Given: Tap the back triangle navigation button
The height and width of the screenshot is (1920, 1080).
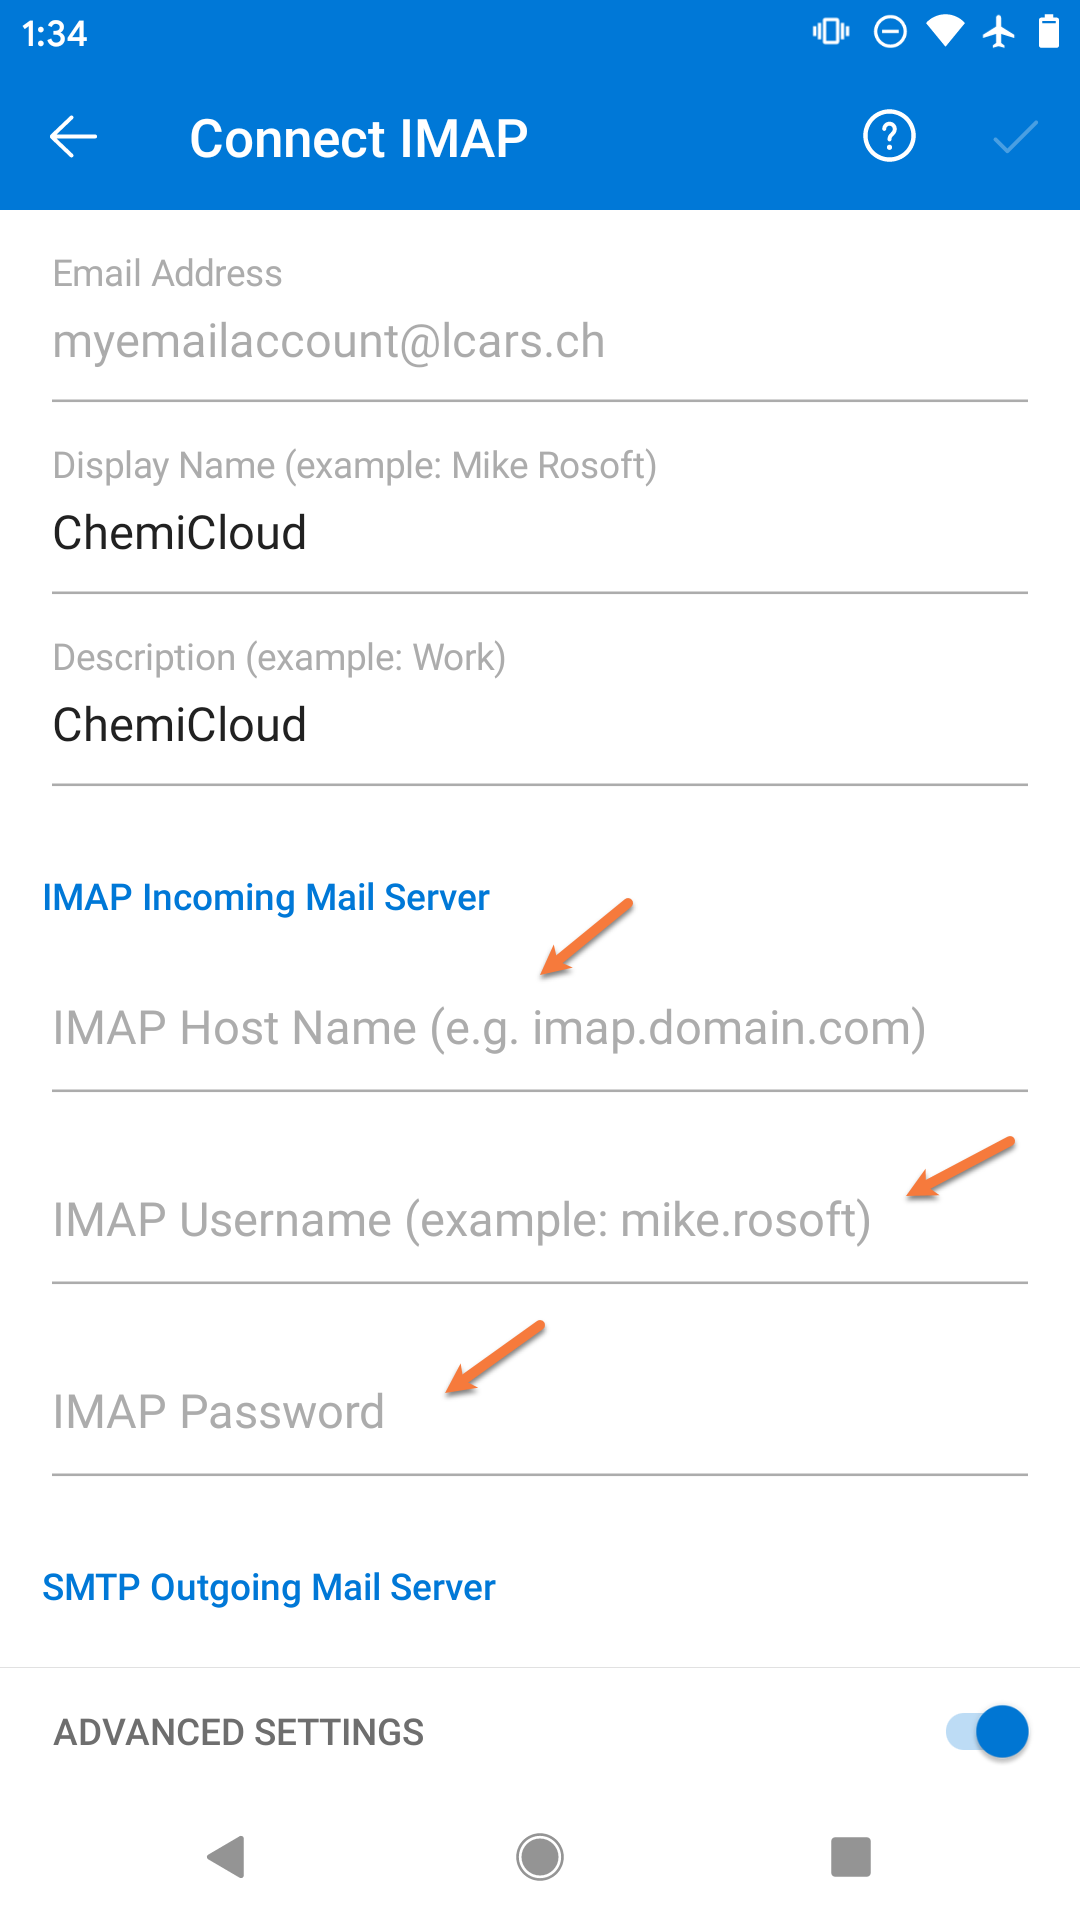Looking at the screenshot, I should 228,1857.
